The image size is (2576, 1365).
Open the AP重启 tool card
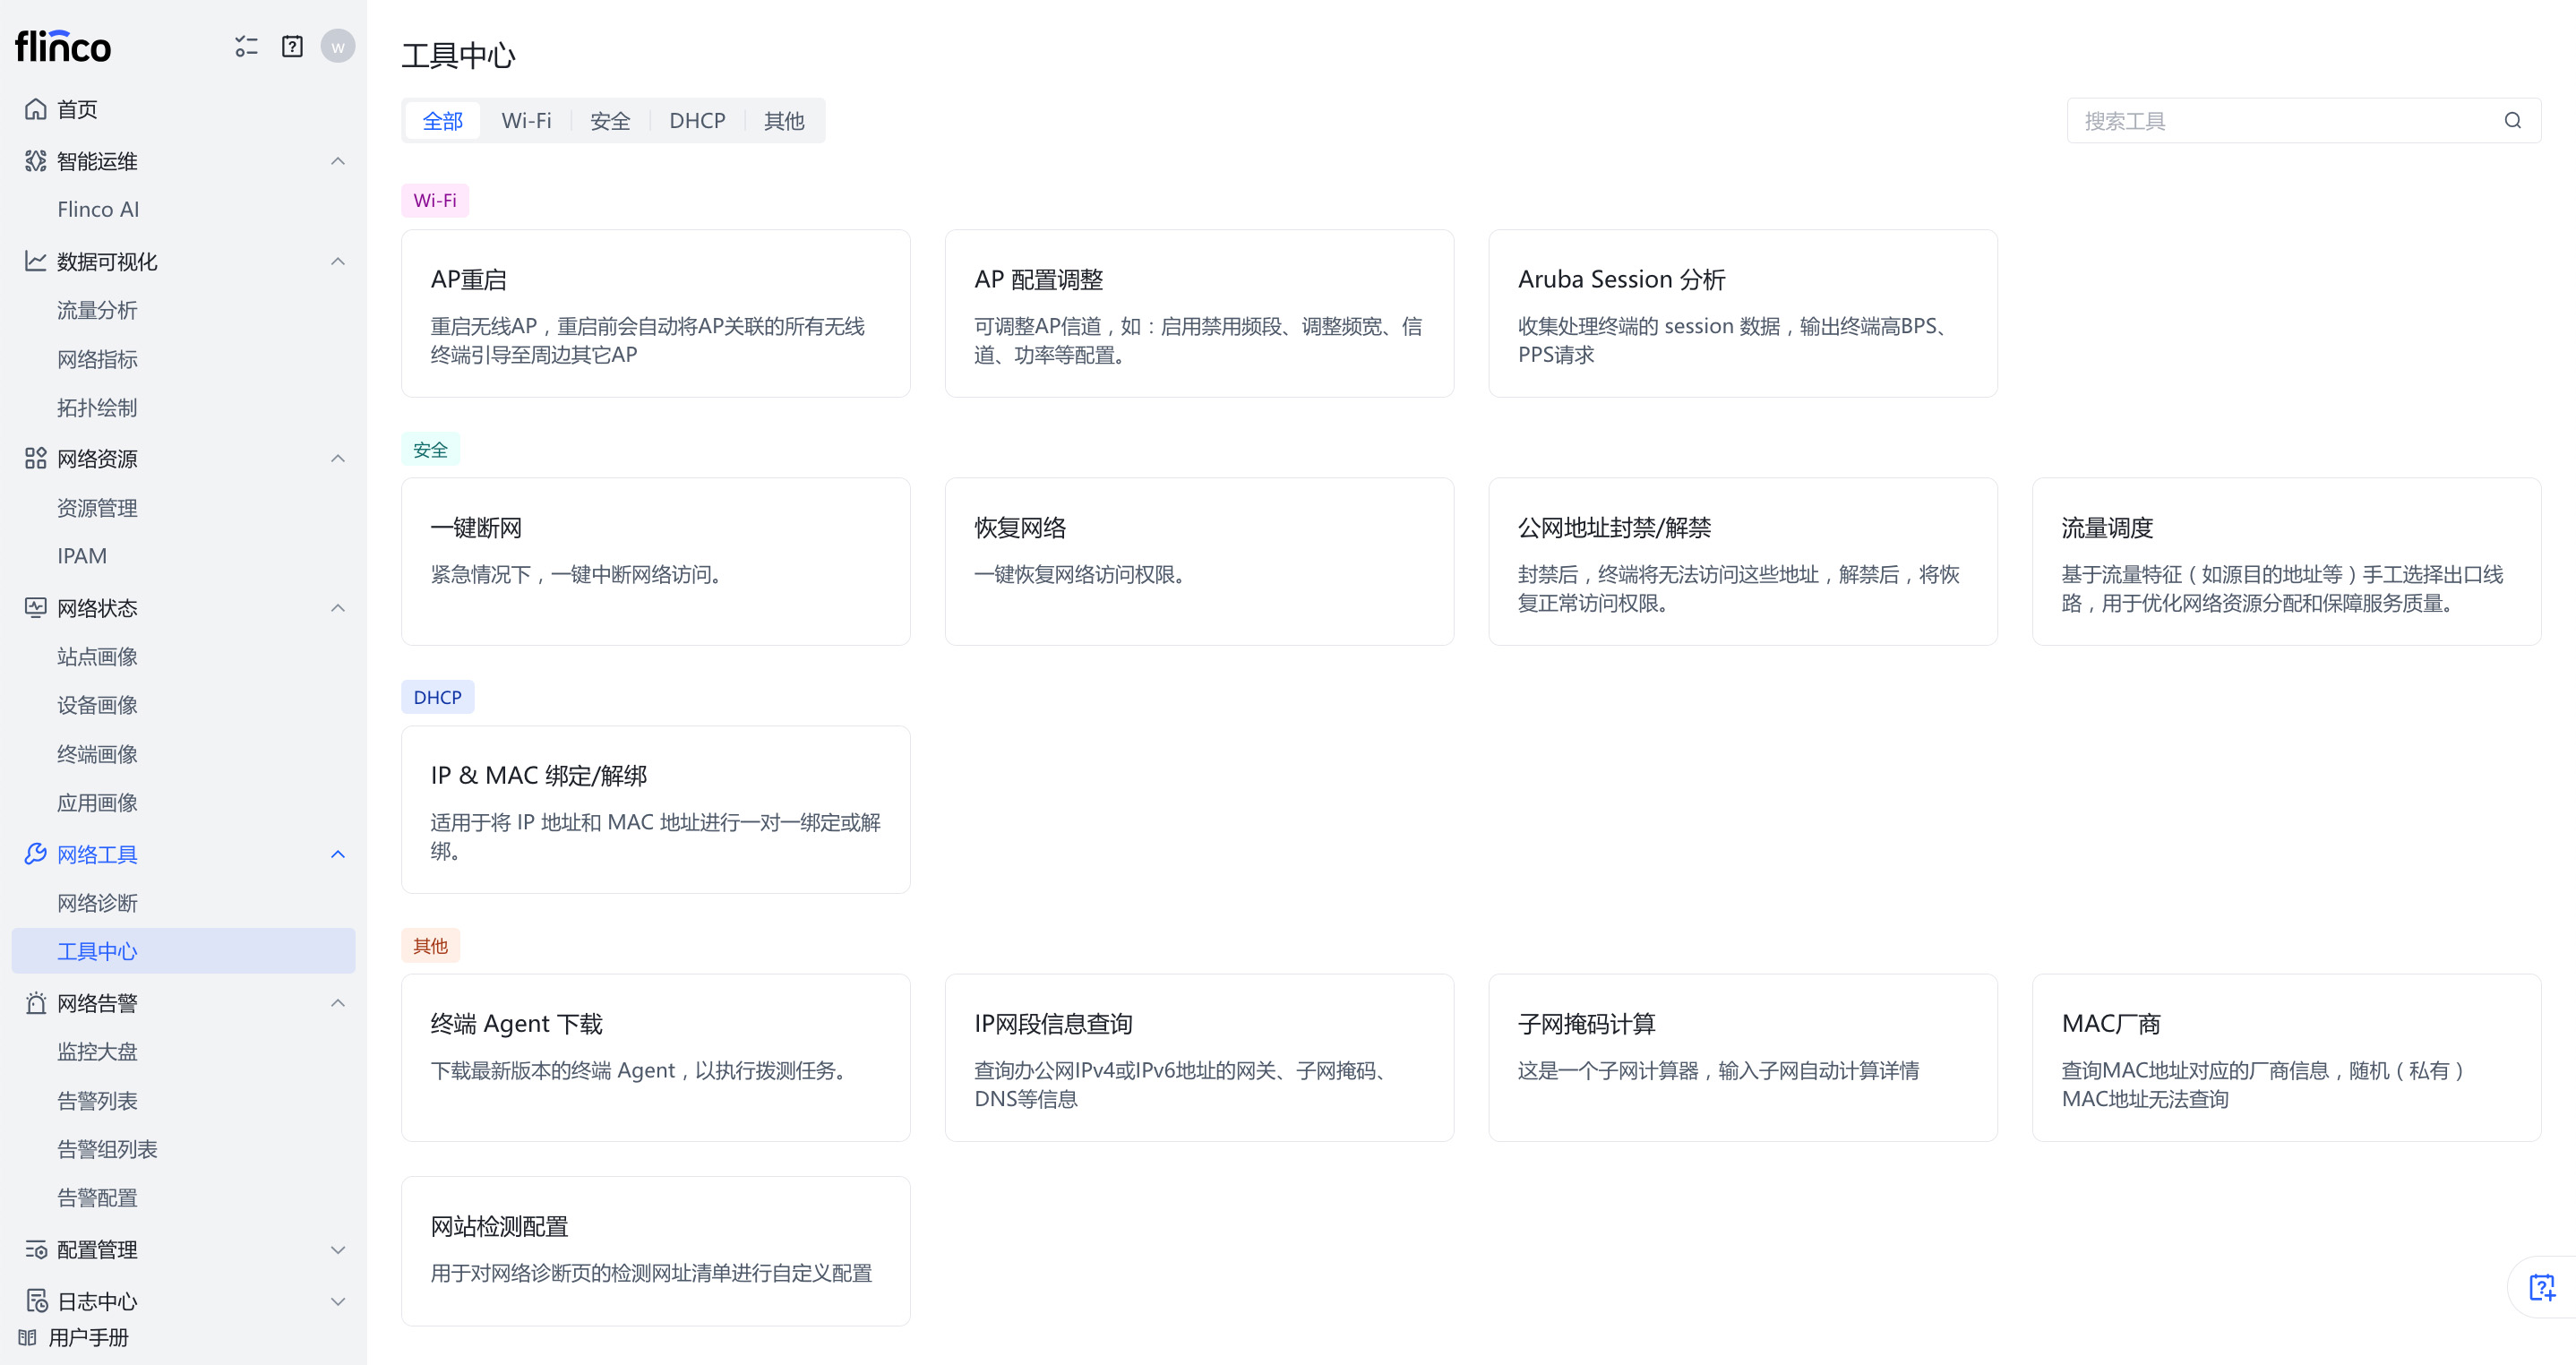pos(655,313)
